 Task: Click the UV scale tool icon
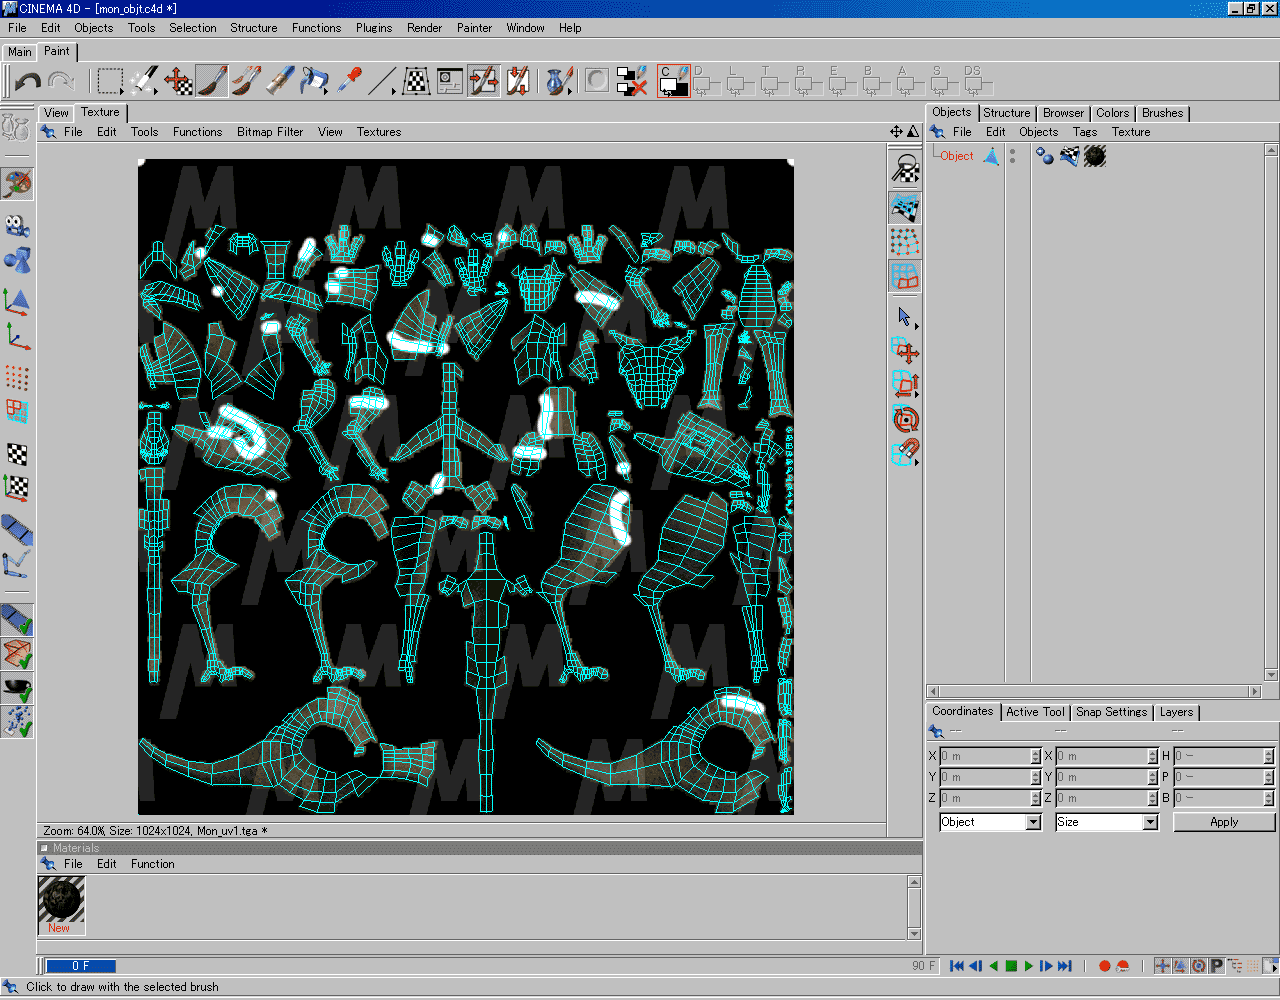tap(905, 385)
